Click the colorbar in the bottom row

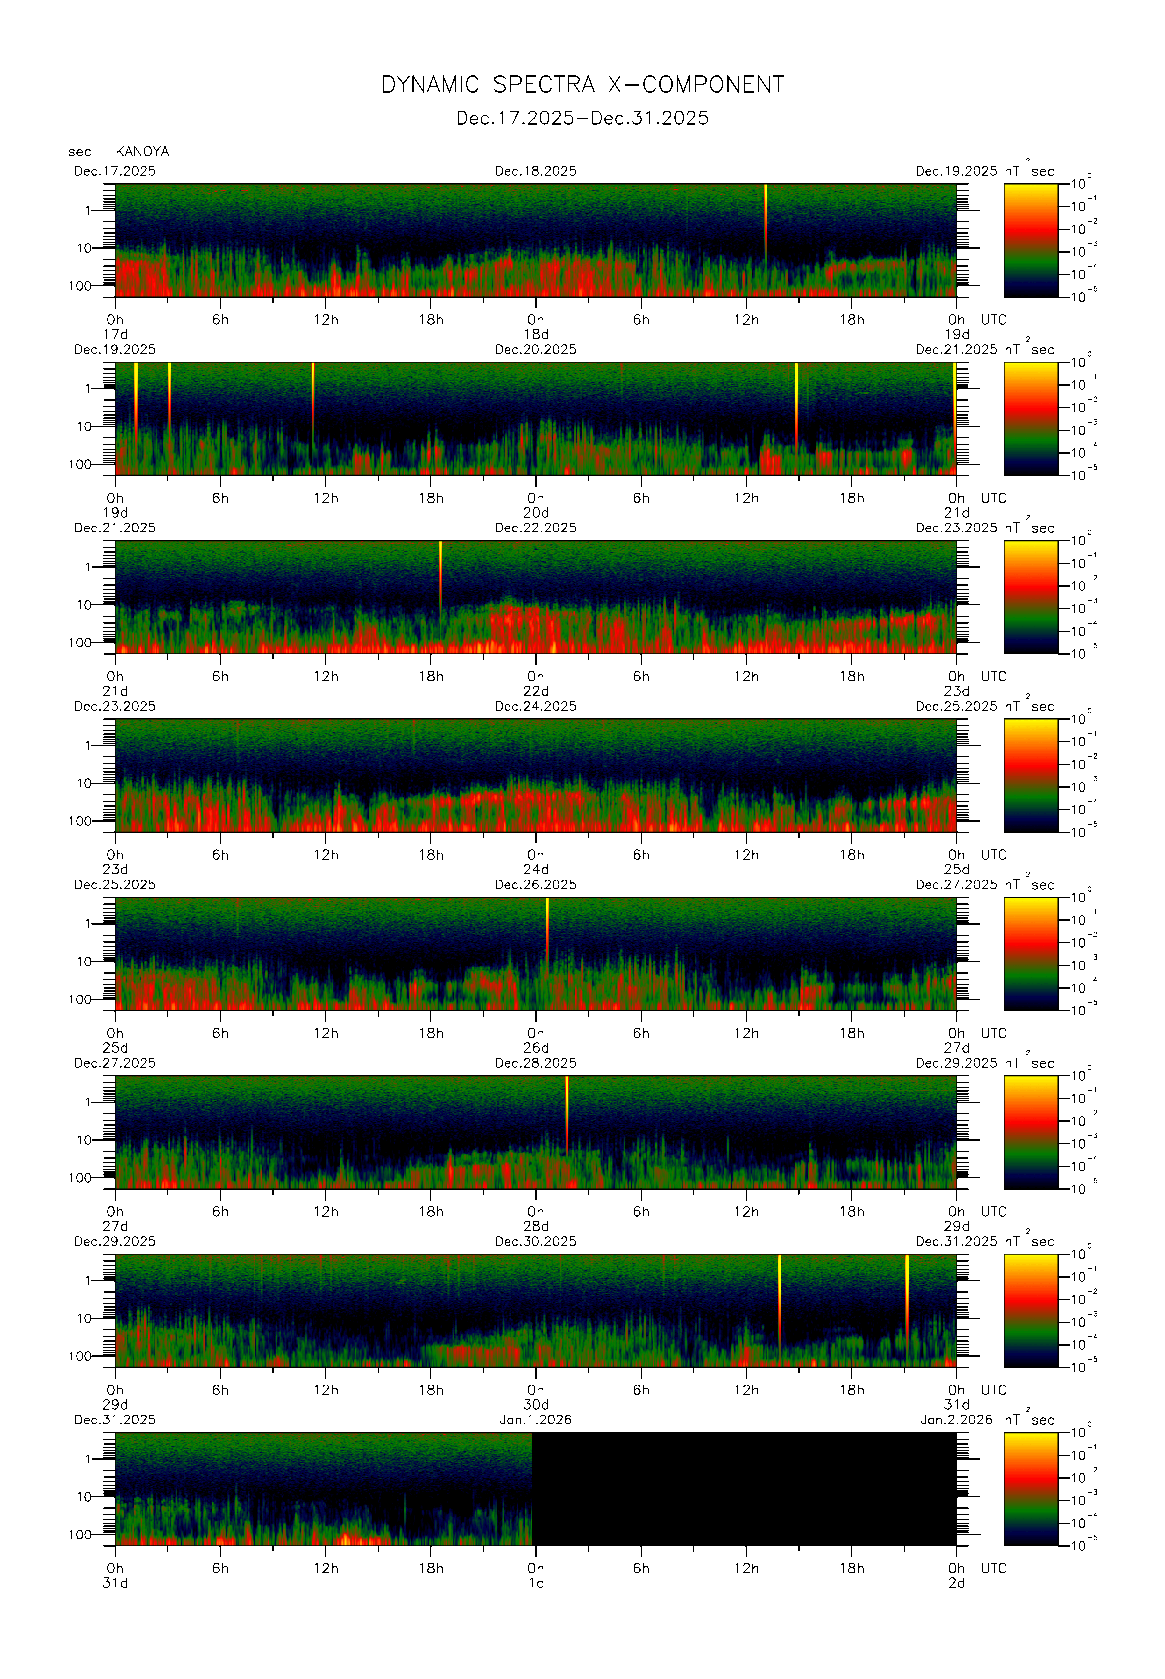[x=1030, y=1488]
